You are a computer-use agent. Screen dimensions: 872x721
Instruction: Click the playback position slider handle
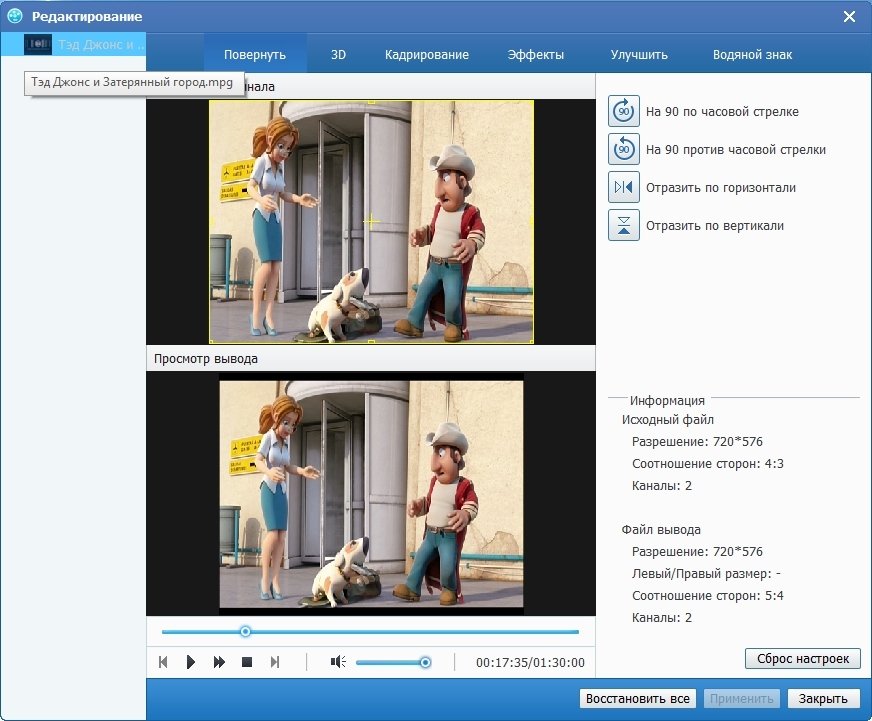coord(245,631)
